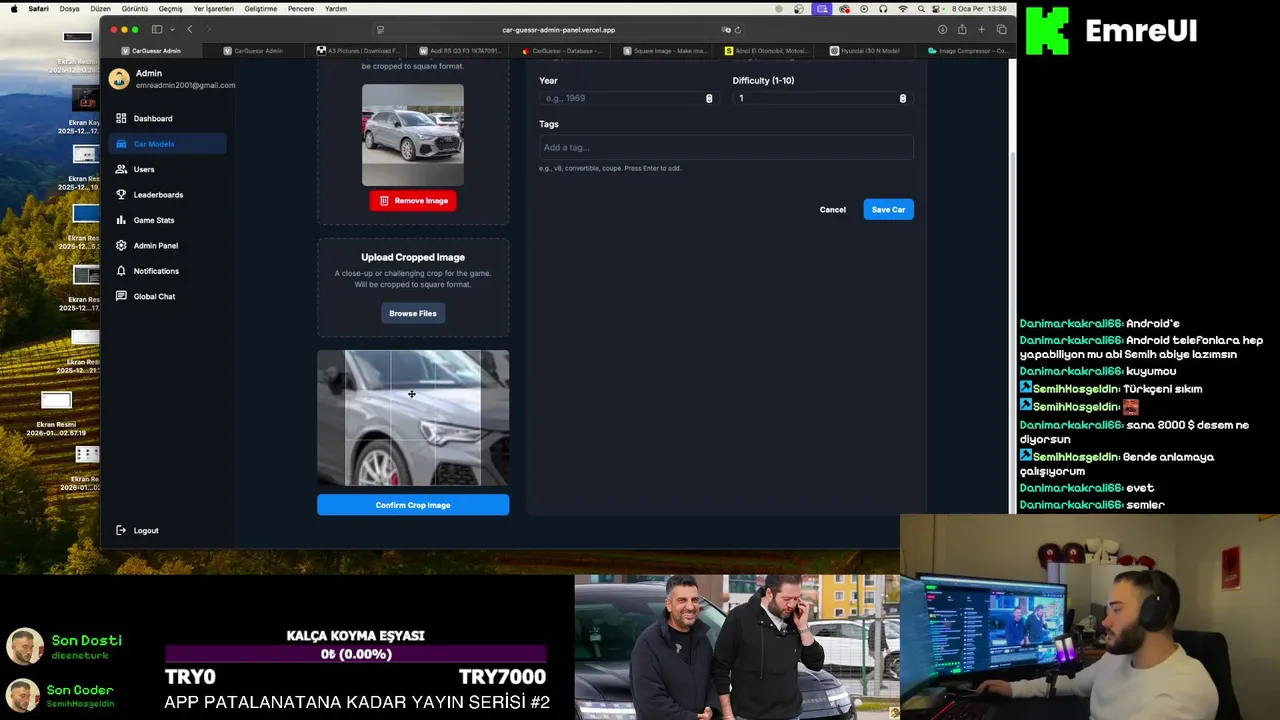The image size is (1280, 720).
Task: Click the Add a tag input
Action: pos(726,147)
